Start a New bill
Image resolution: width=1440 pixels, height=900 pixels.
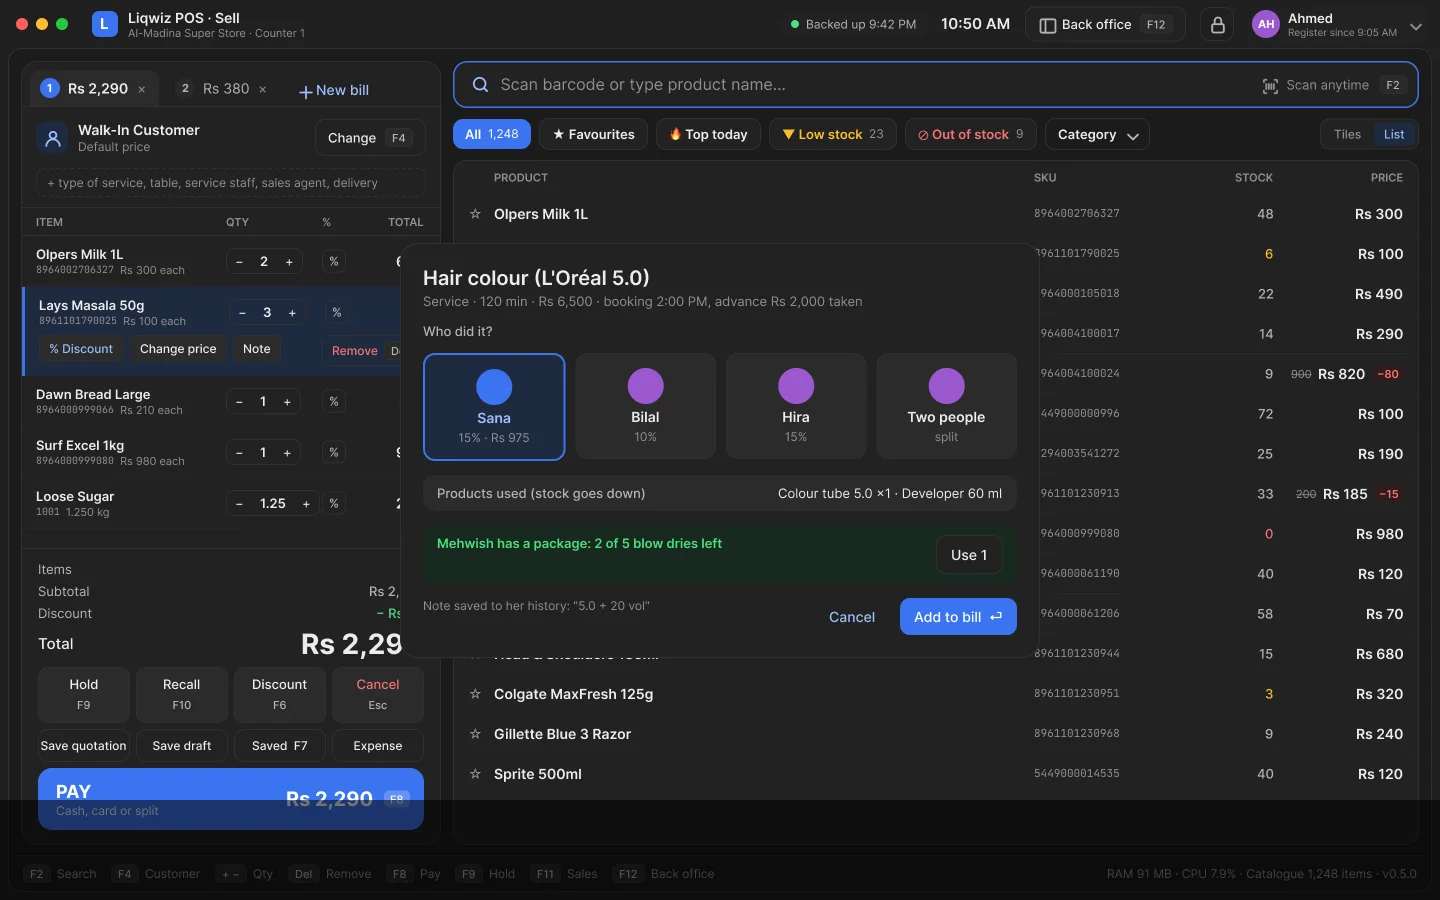[334, 90]
